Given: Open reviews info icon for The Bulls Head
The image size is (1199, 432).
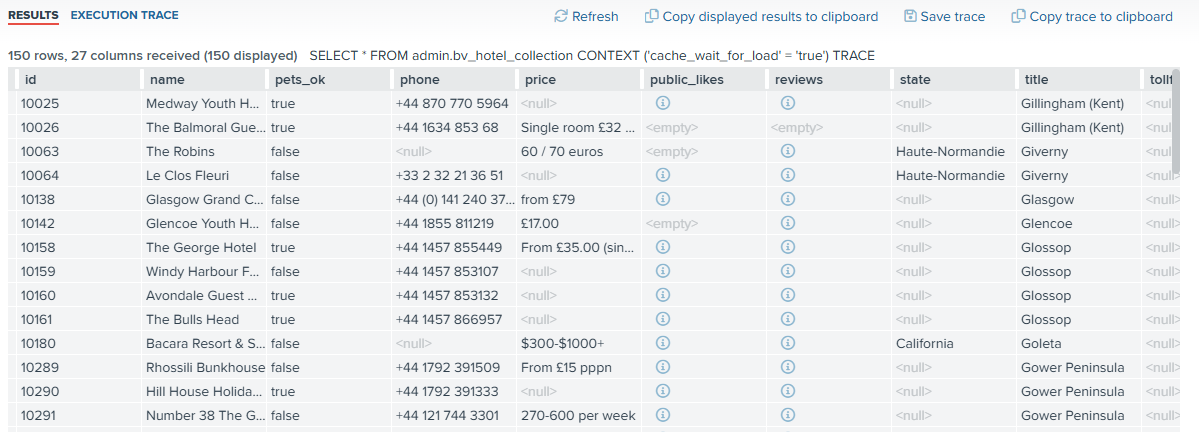Looking at the screenshot, I should (788, 319).
